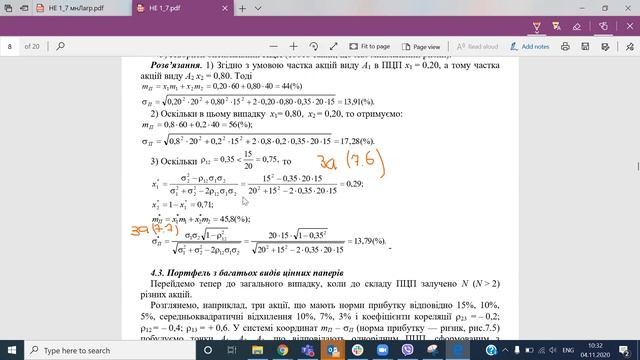Save the PDF document
The width and height of the screenshot is (640, 360).
585,47
